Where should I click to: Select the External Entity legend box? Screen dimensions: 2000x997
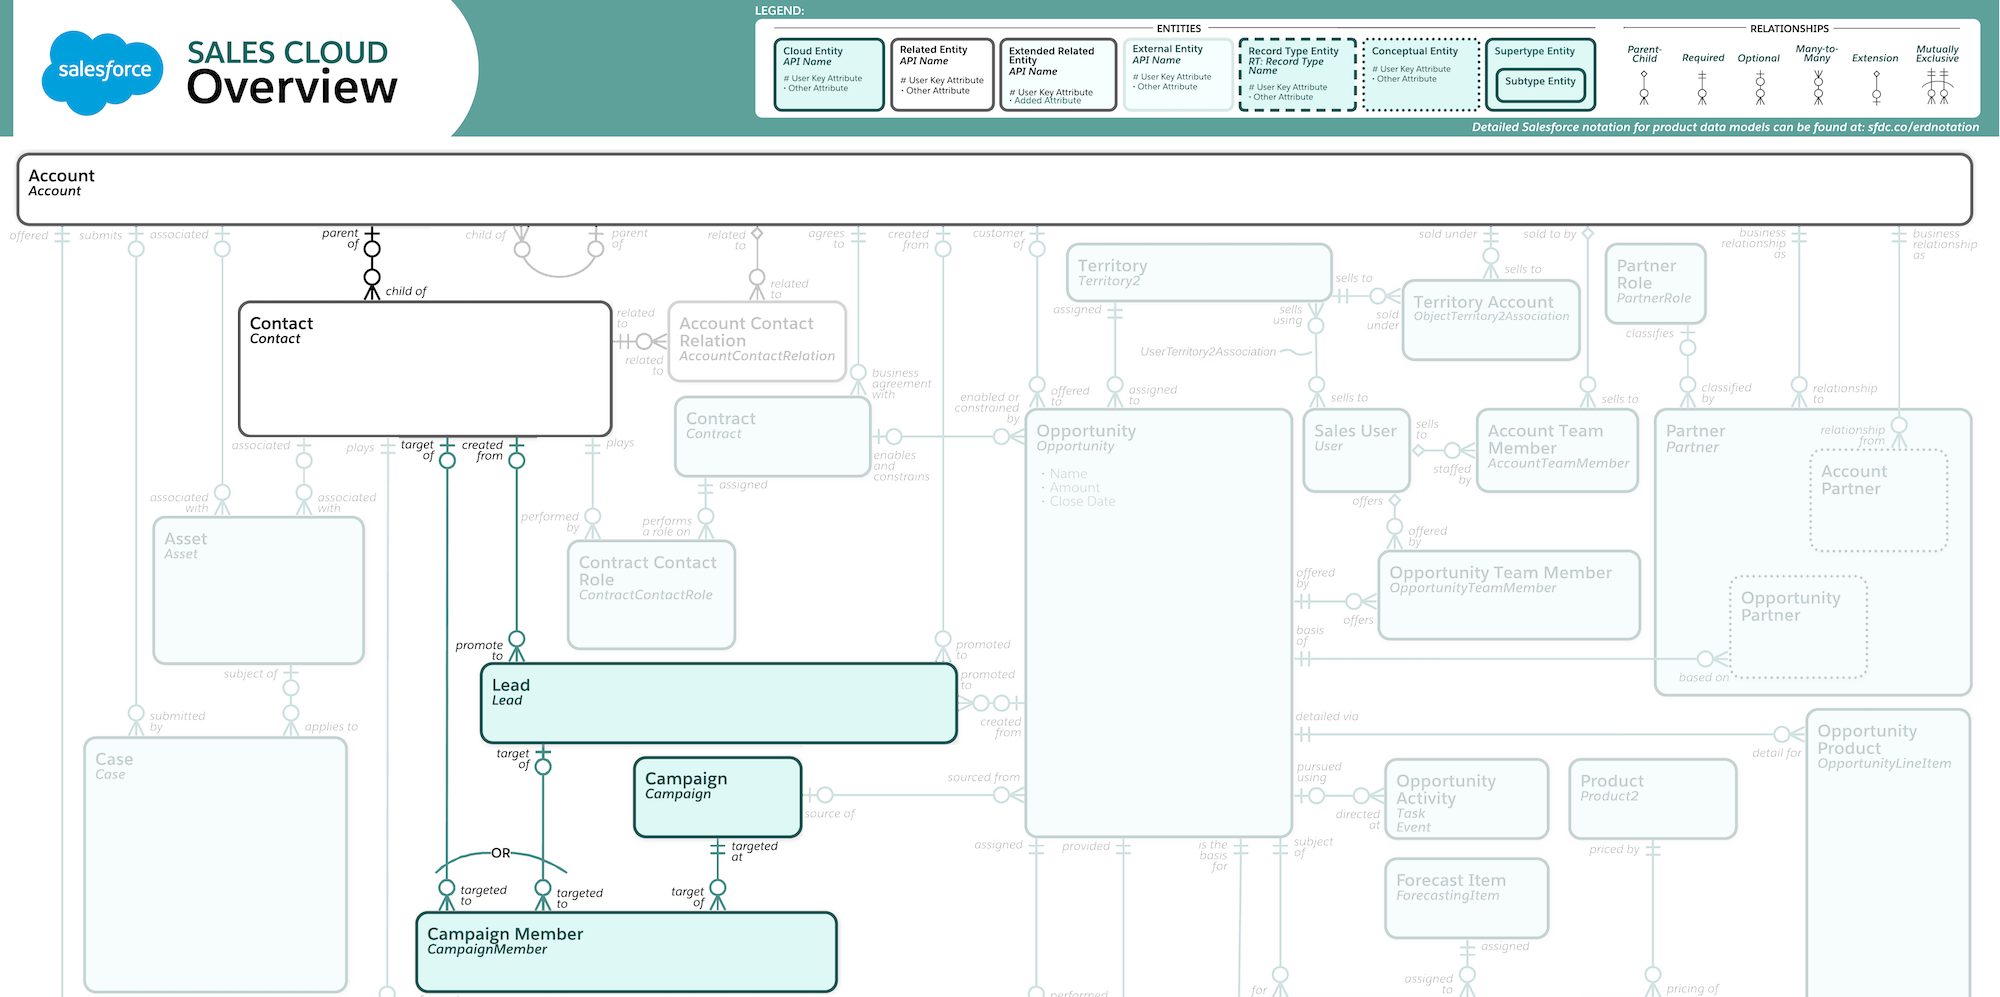pos(1178,74)
